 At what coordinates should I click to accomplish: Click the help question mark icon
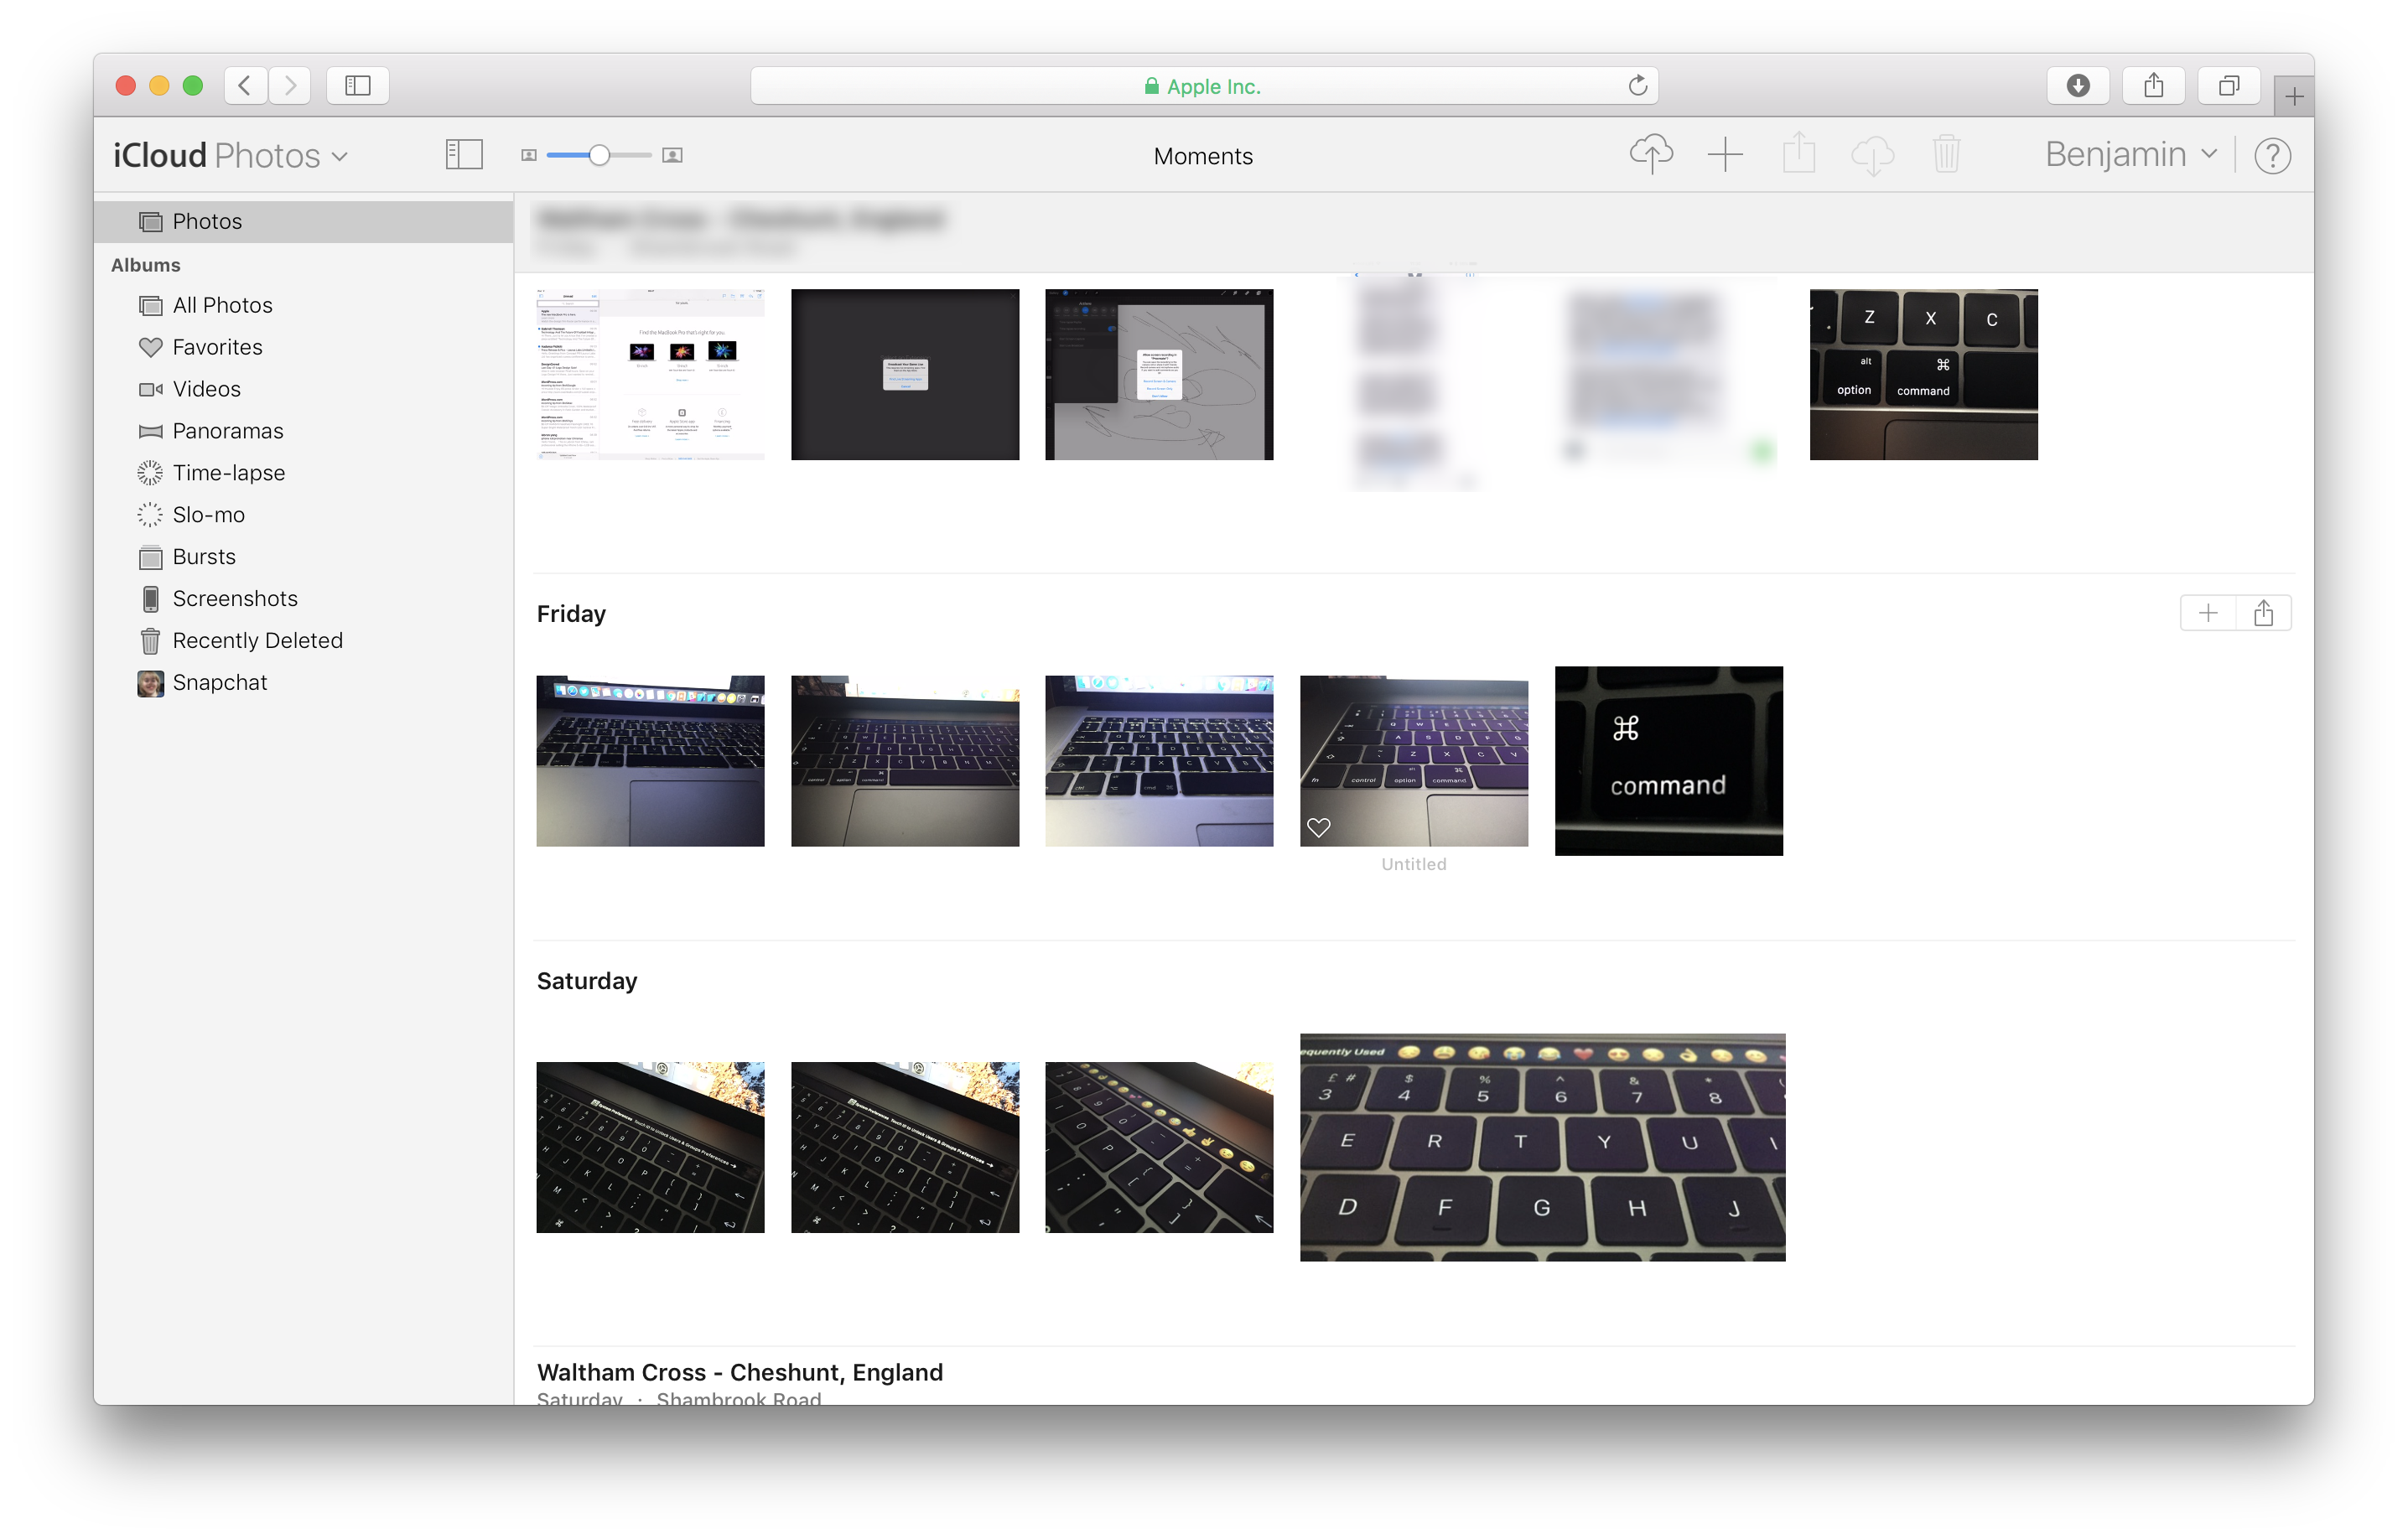[x=2275, y=156]
